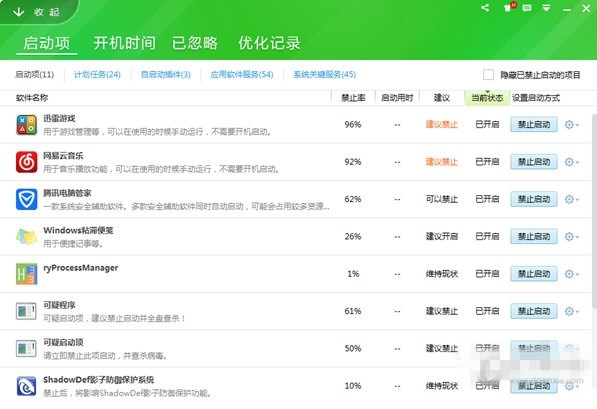Click the 设置启动方式 column header
This screenshot has width=597, height=409.
pyautogui.click(x=536, y=98)
